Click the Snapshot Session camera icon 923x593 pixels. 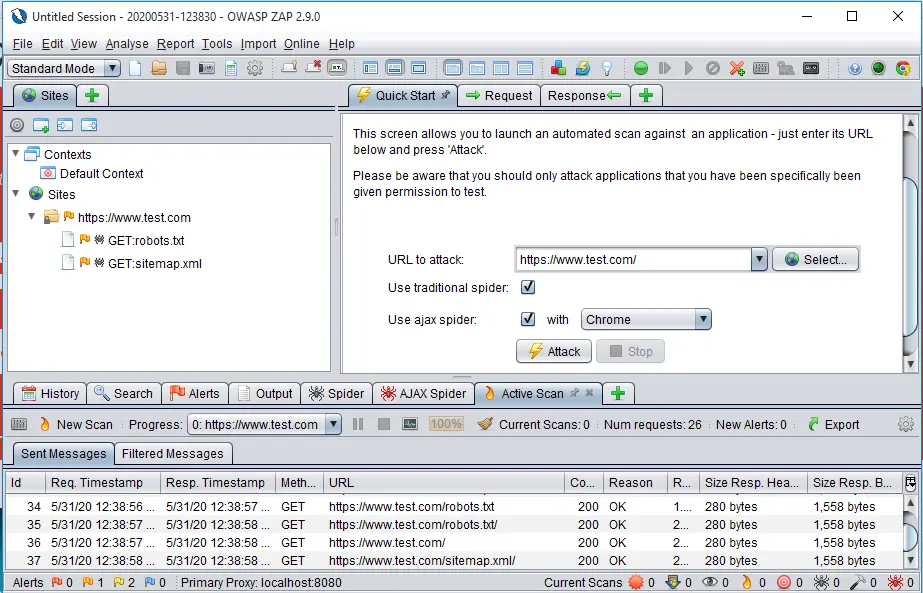click(207, 68)
